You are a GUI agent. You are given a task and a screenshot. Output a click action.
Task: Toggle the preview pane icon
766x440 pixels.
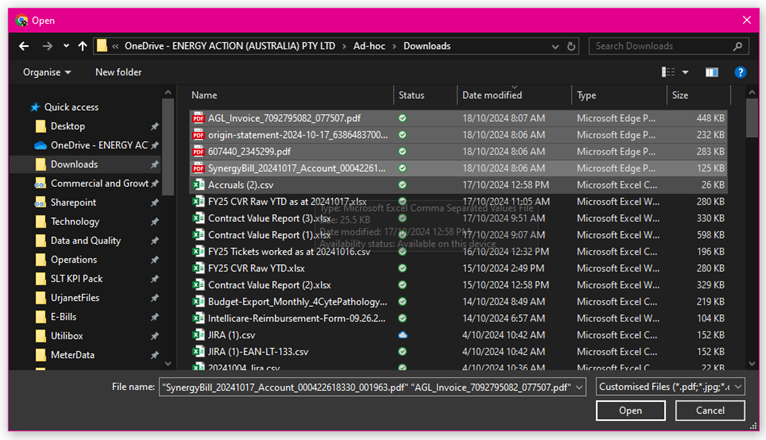click(x=712, y=72)
